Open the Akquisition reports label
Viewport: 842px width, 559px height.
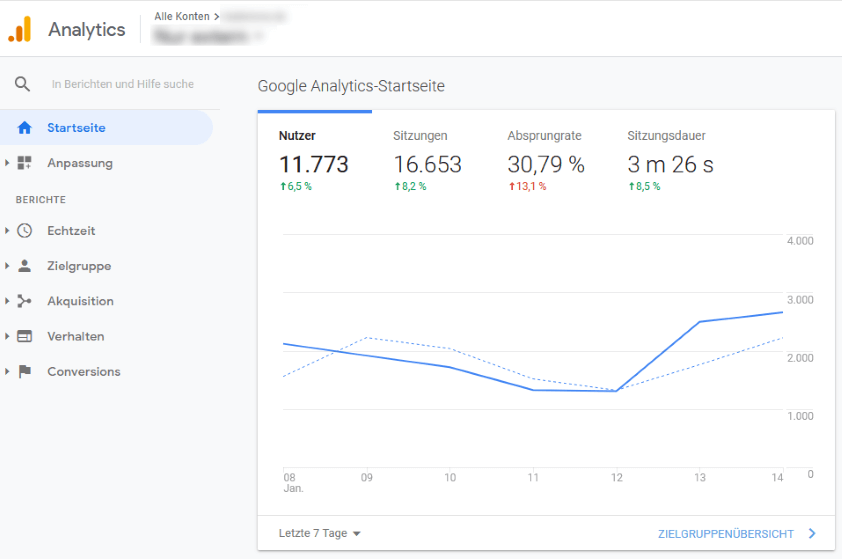(81, 301)
